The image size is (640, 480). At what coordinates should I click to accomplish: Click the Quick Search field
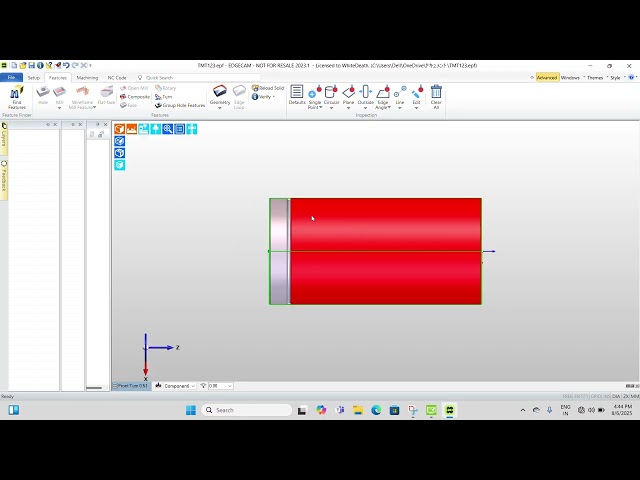coord(199,78)
